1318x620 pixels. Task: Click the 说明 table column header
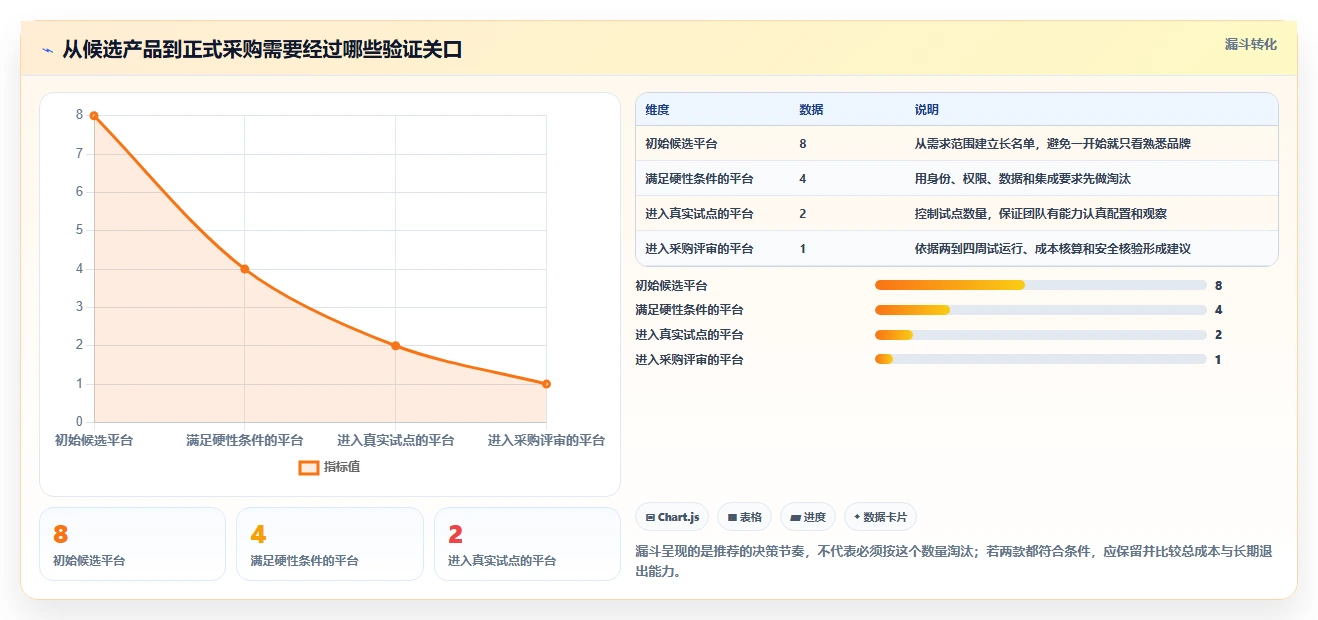926,110
